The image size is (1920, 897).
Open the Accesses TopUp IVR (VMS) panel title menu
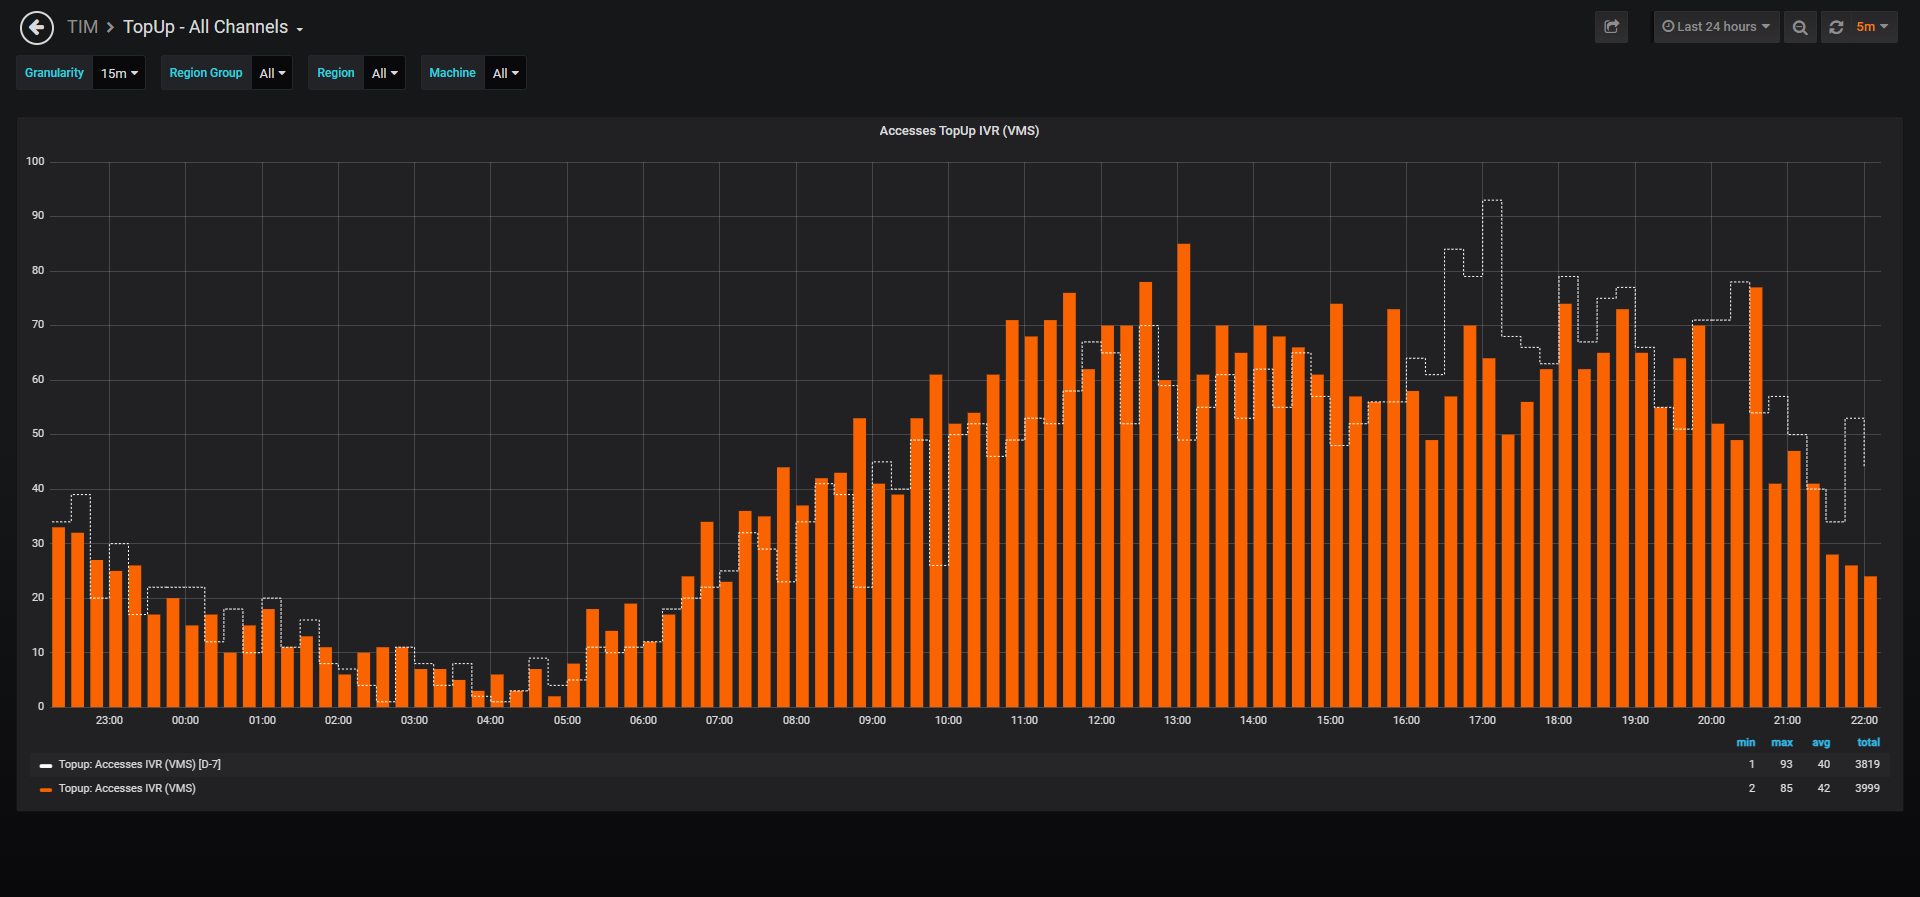(959, 131)
